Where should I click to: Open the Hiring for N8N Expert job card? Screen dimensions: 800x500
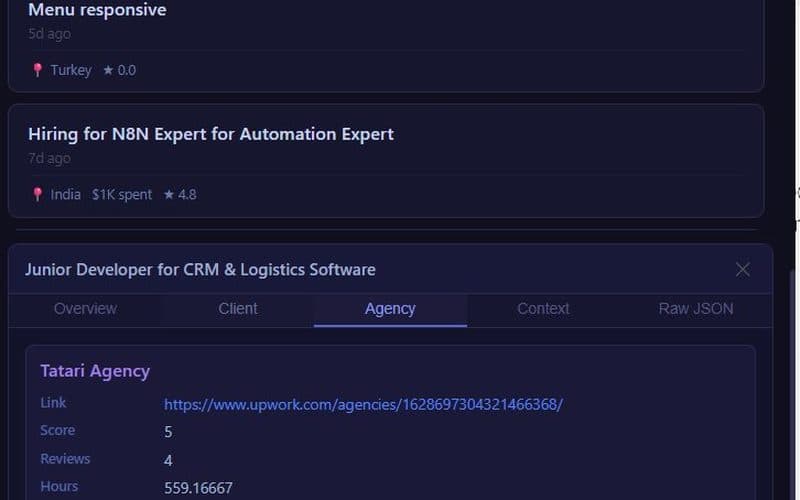point(386,161)
